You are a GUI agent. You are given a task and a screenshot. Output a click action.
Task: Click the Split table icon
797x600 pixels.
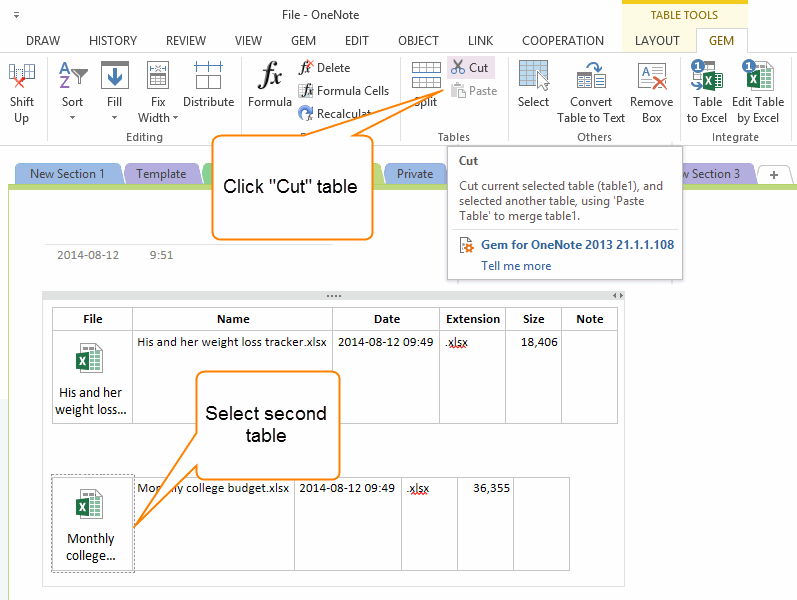point(426,75)
